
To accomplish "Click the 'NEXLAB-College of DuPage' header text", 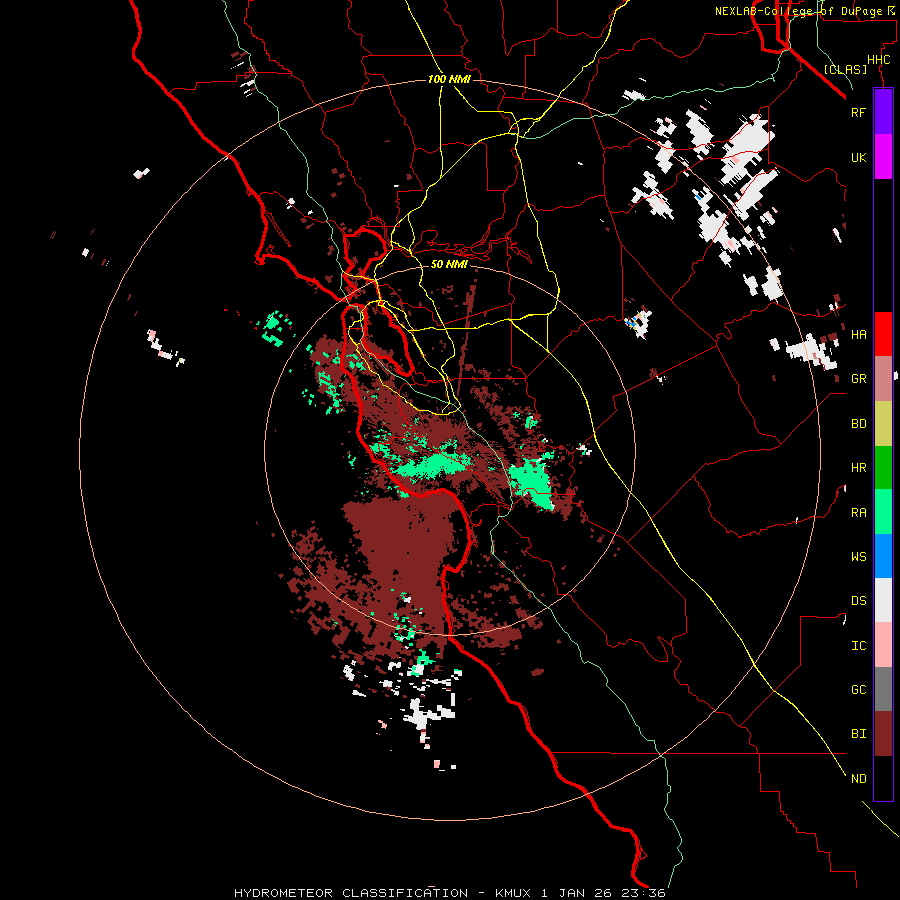I will click(798, 11).
